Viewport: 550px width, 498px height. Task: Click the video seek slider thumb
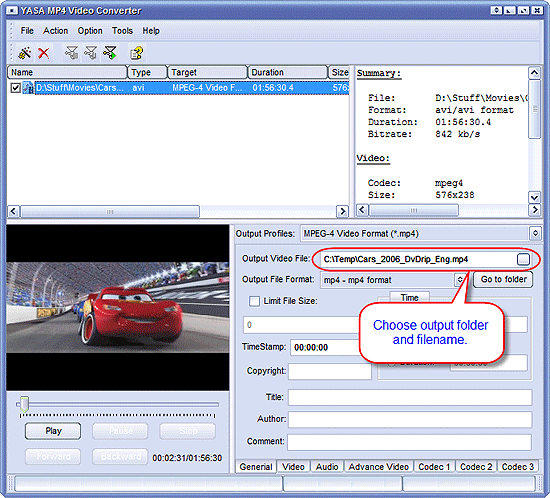pyautogui.click(x=24, y=404)
